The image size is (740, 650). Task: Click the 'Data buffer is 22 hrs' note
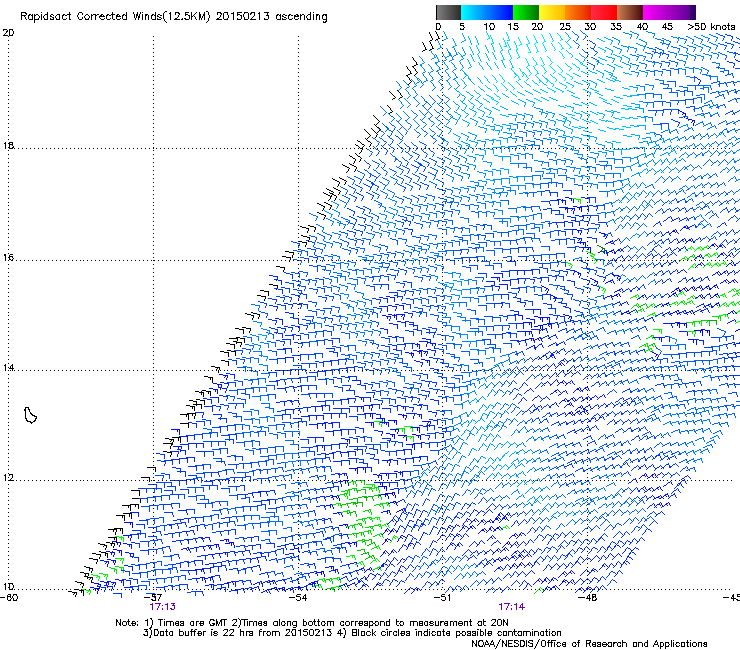[x=238, y=633]
